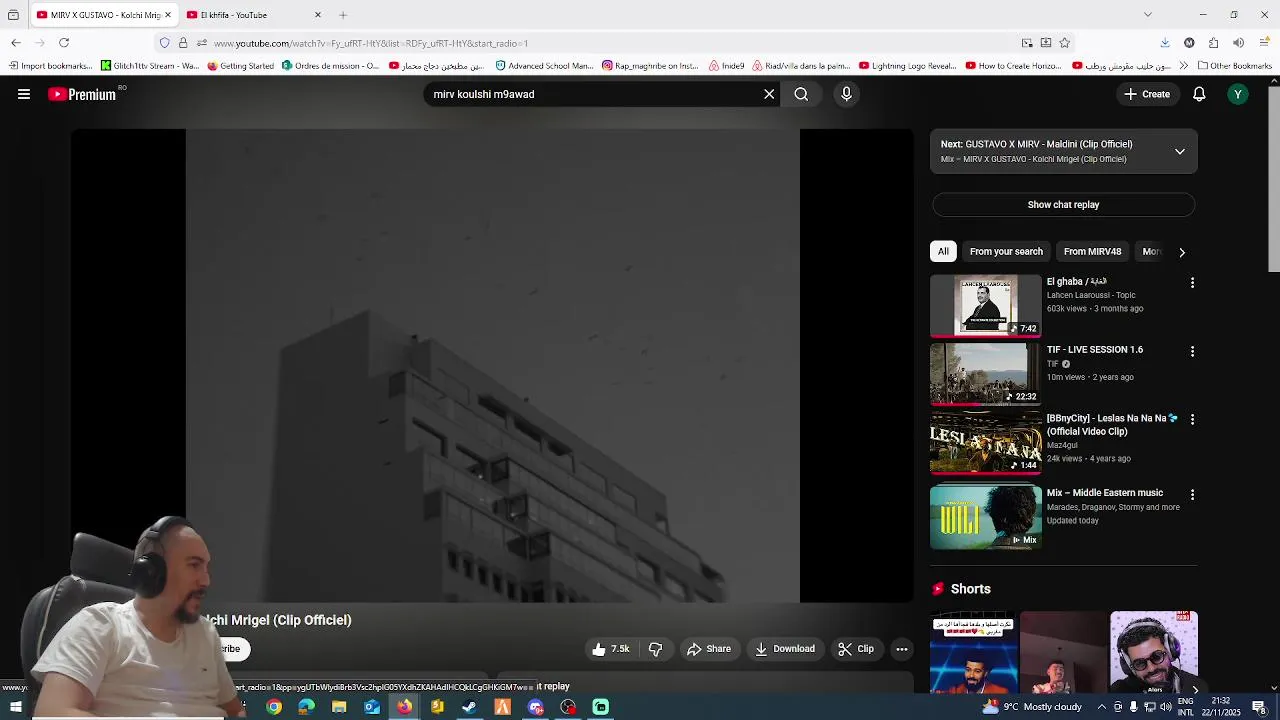Close the El khfifa tab

pyautogui.click(x=318, y=15)
